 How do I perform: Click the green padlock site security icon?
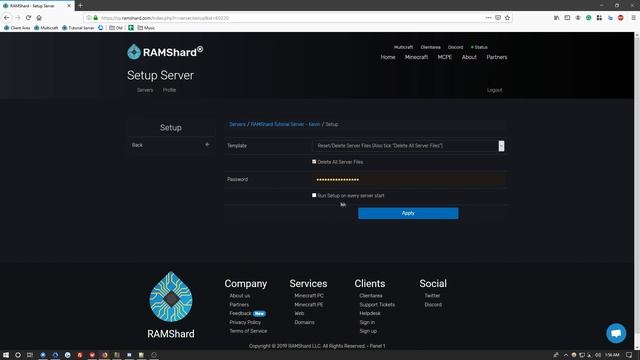tap(96, 18)
